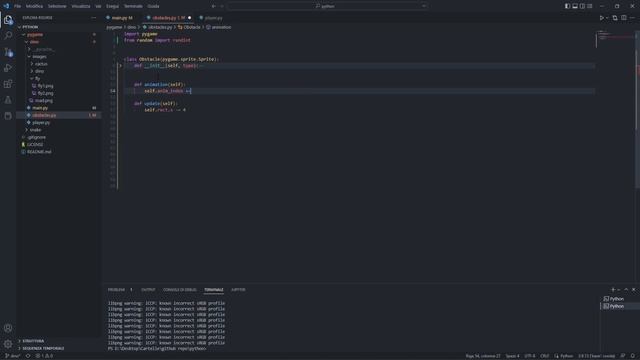Click the Split Editor icon
This screenshot has width=640, height=360.
click(x=624, y=18)
